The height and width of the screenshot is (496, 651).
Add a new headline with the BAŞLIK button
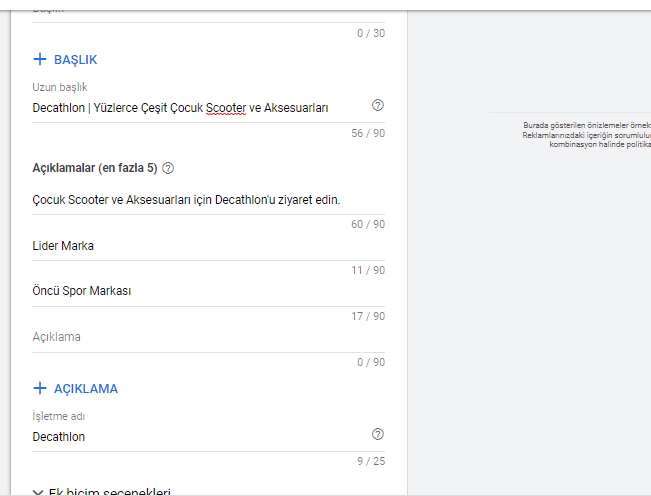pos(75,60)
